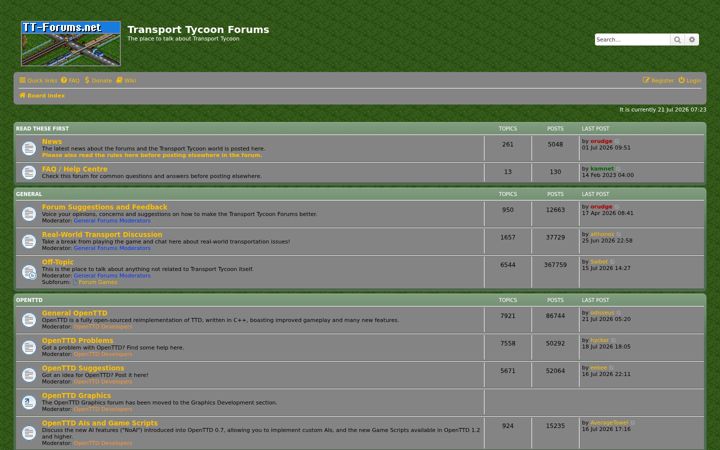Open the FAQ link in the navbar
The width and height of the screenshot is (720, 450).
click(70, 80)
